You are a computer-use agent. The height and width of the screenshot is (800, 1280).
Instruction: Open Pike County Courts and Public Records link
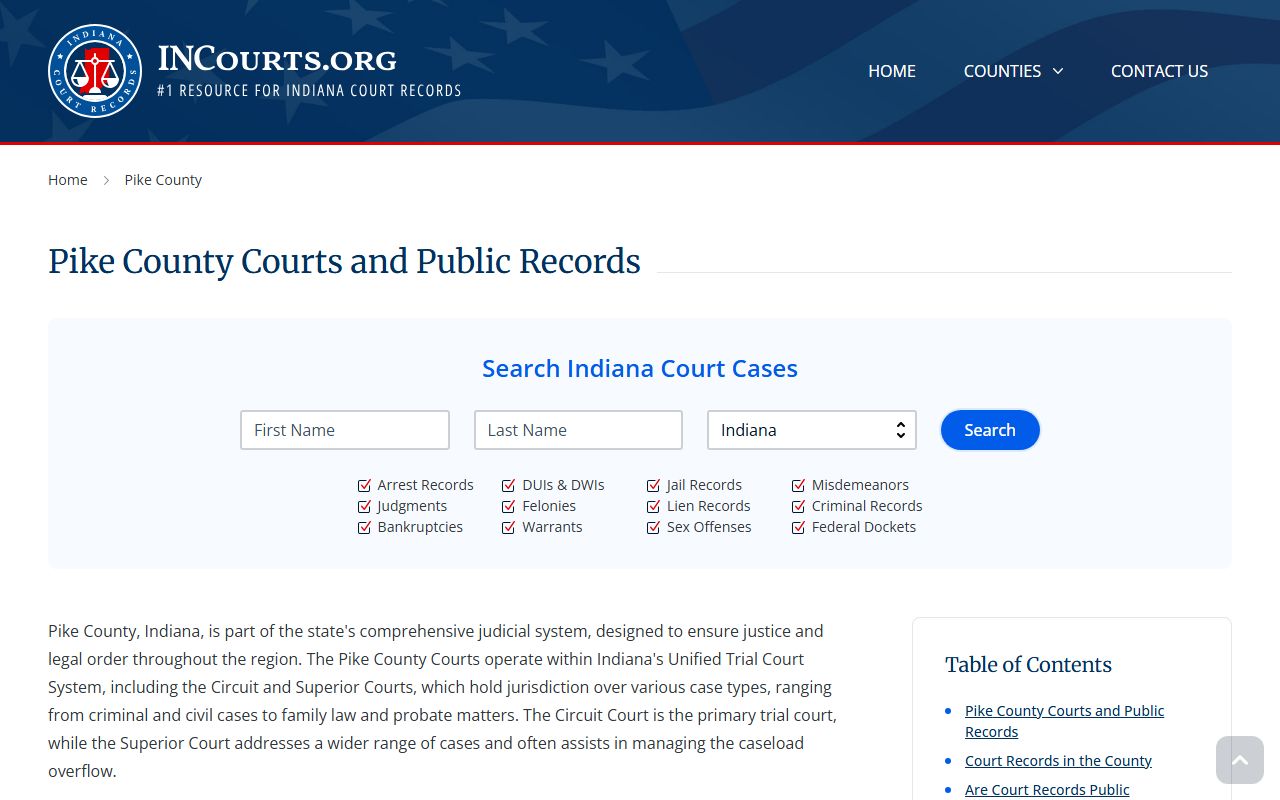coord(1064,721)
